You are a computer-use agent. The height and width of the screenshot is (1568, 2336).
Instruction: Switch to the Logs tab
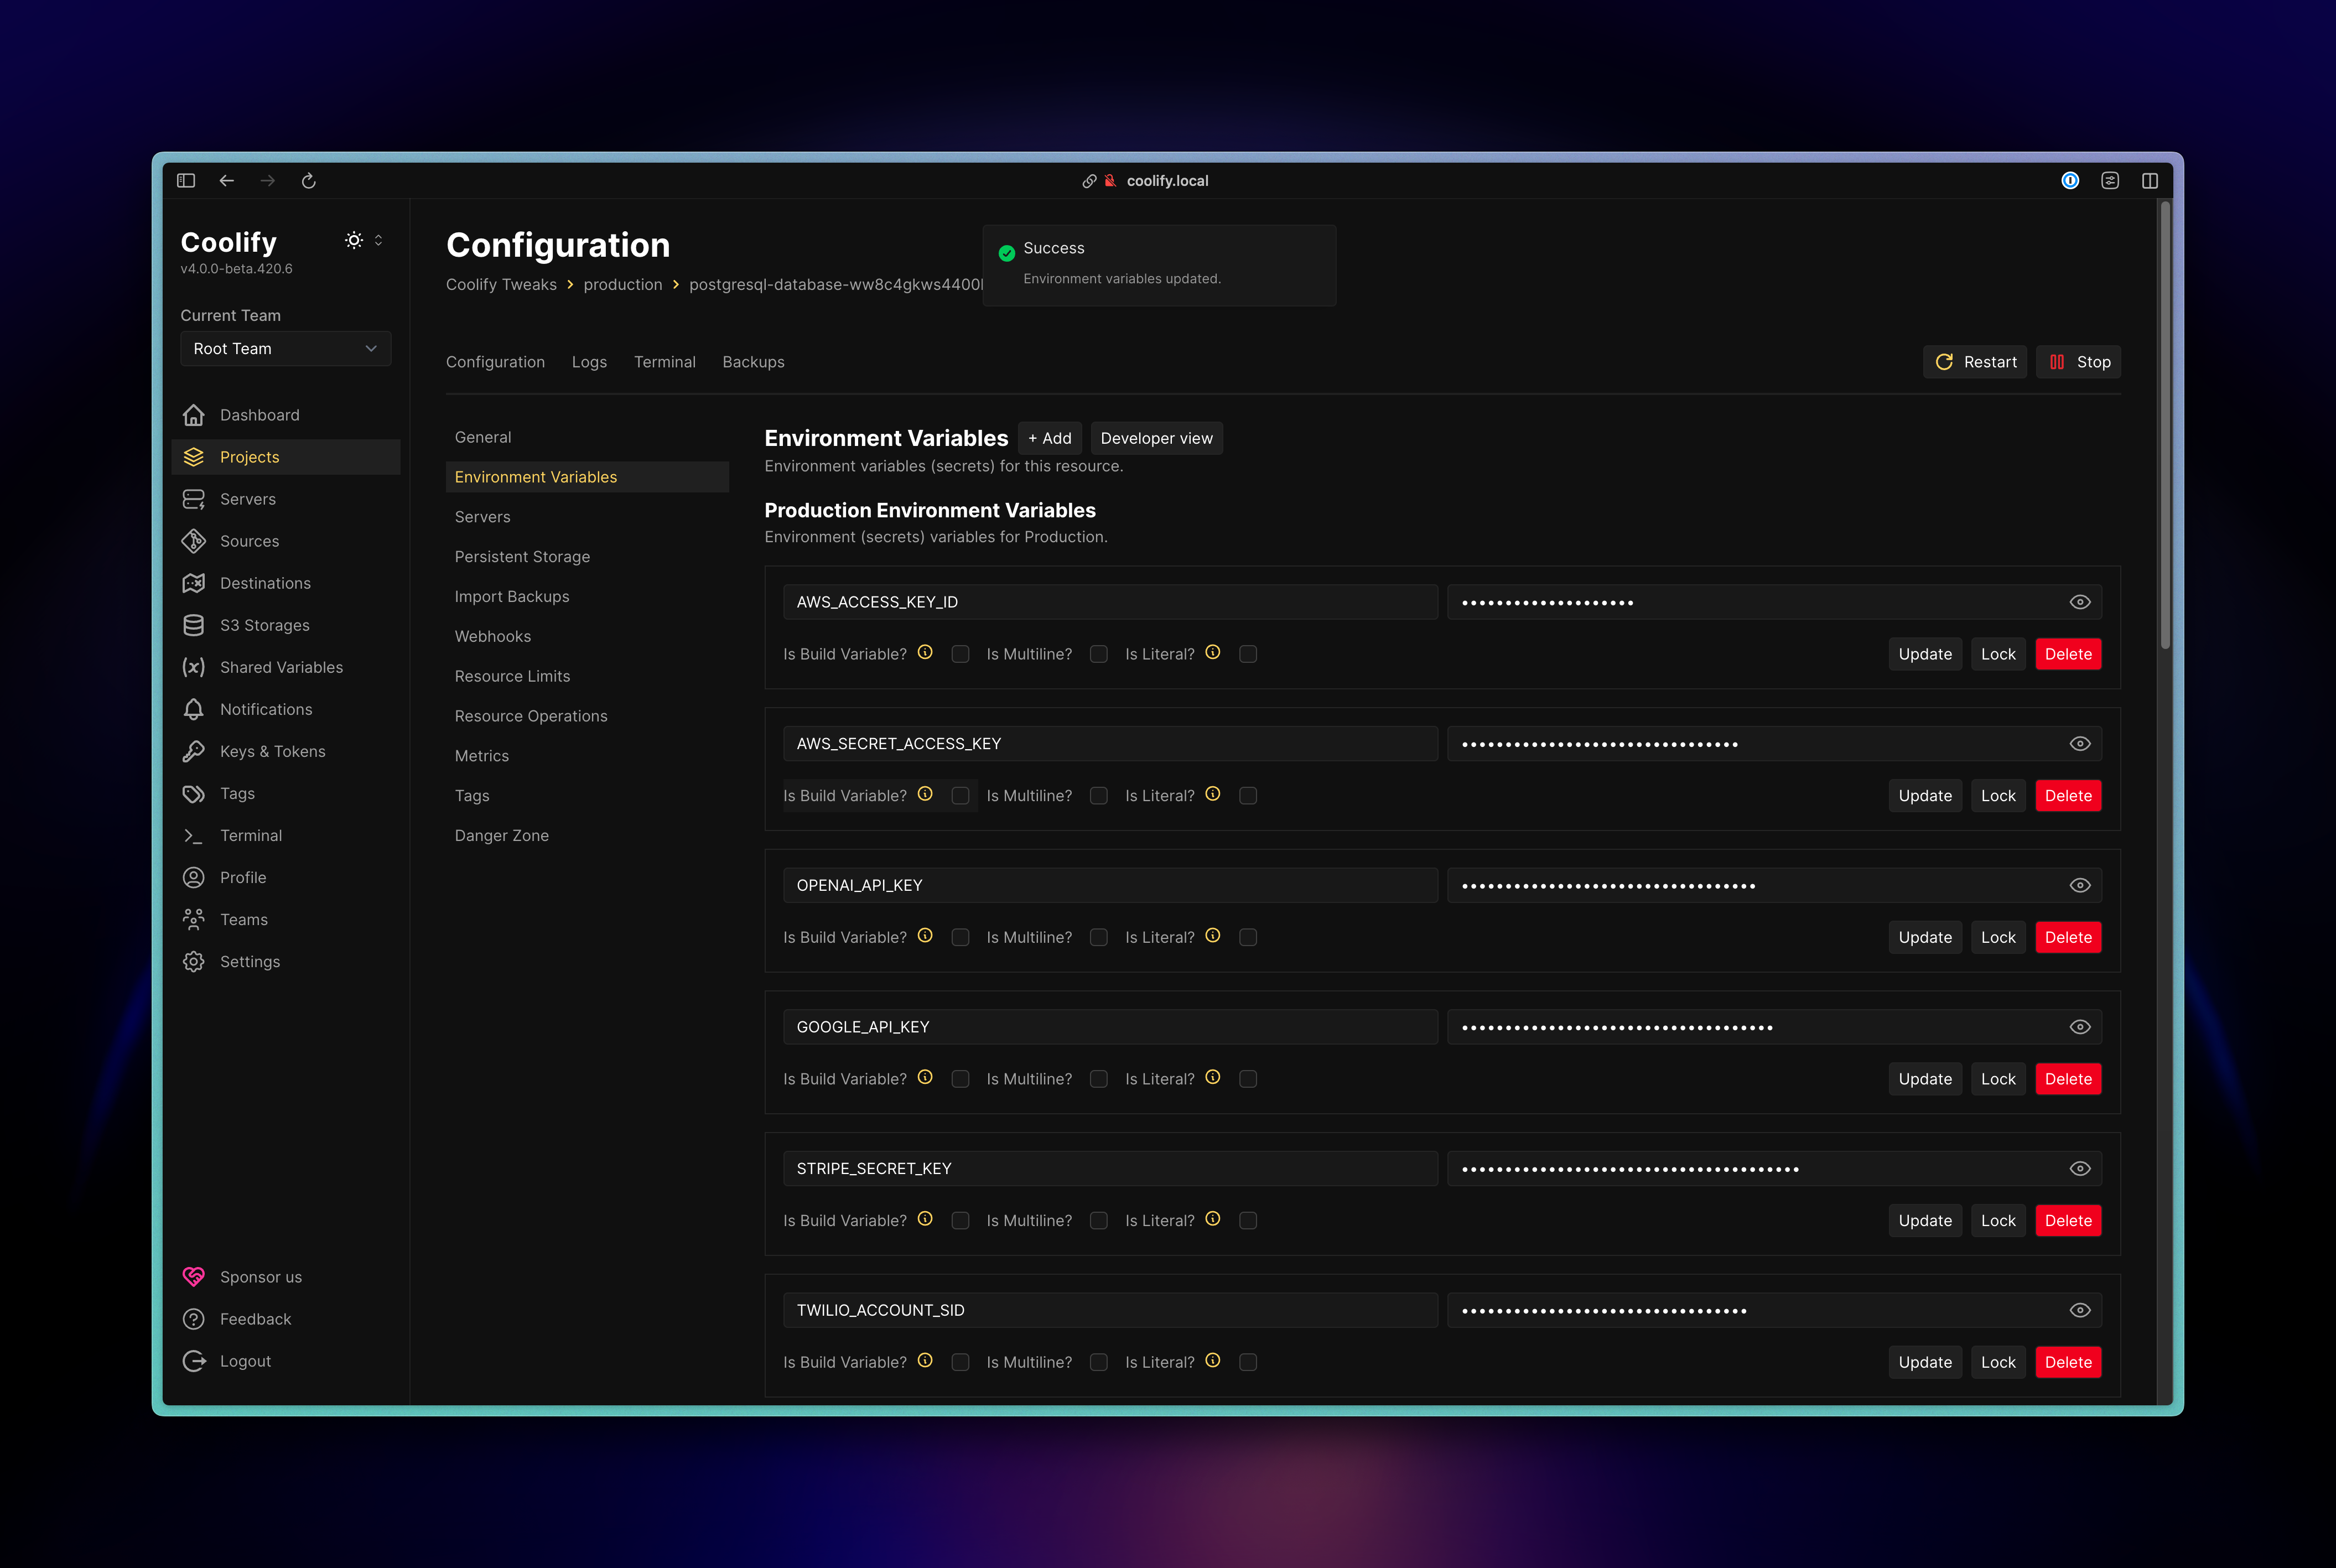coord(589,362)
